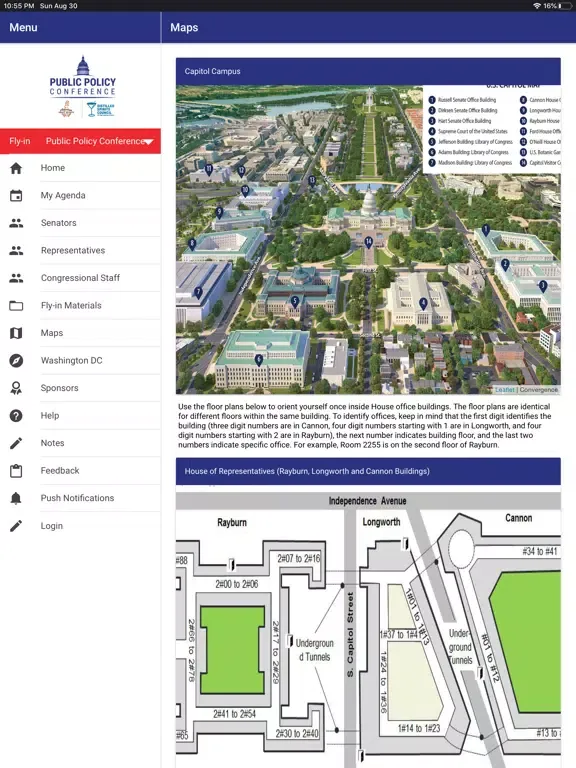Tap map pin 7 on Madison Building
Viewport: 576px width, 768px height.
tap(198, 292)
